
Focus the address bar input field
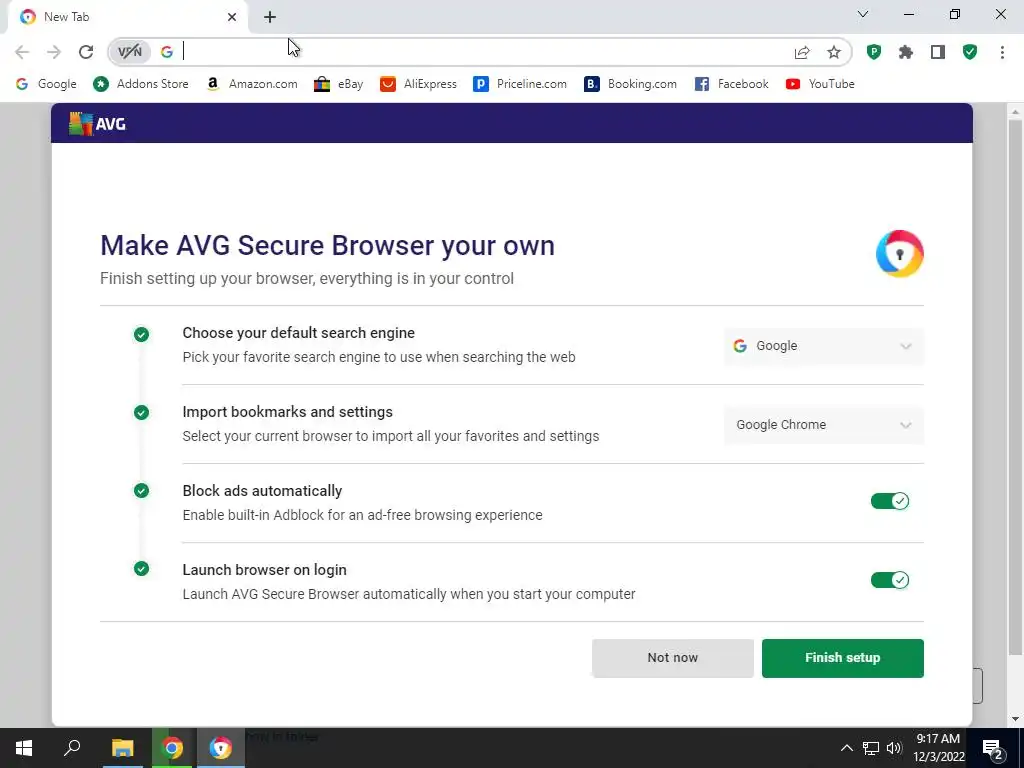pyautogui.click(x=480, y=52)
